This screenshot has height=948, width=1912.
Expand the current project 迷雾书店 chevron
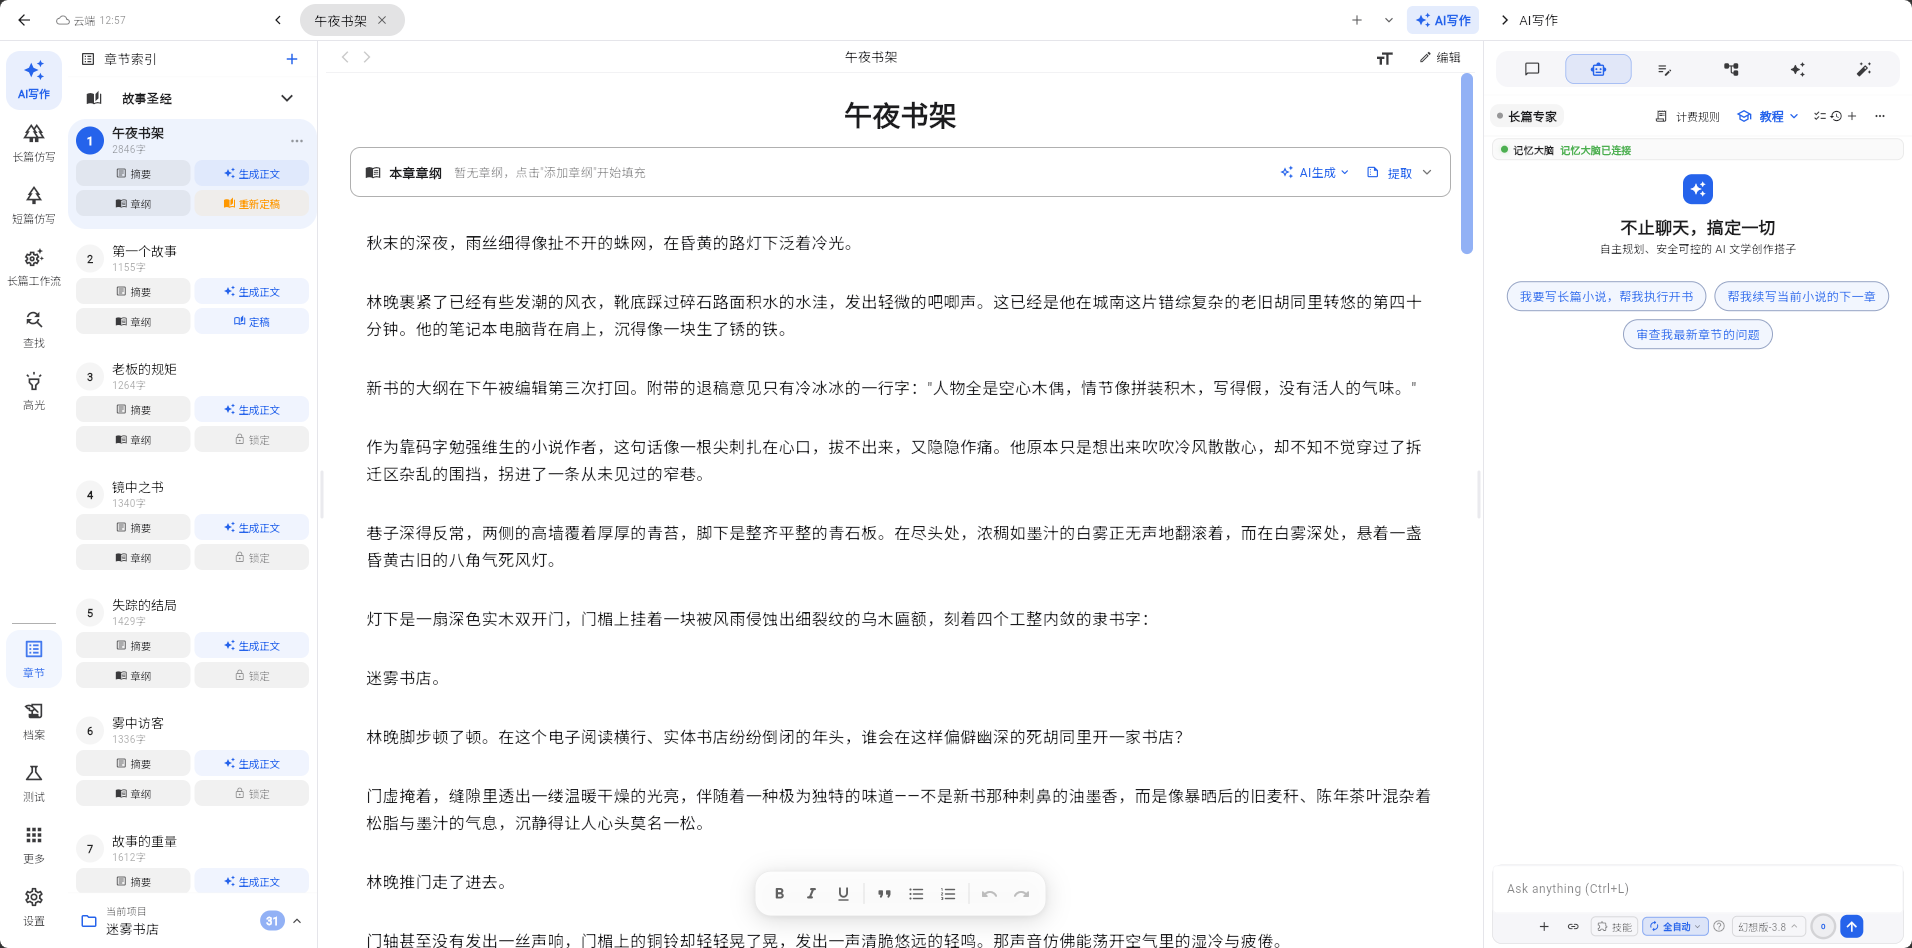(x=297, y=921)
